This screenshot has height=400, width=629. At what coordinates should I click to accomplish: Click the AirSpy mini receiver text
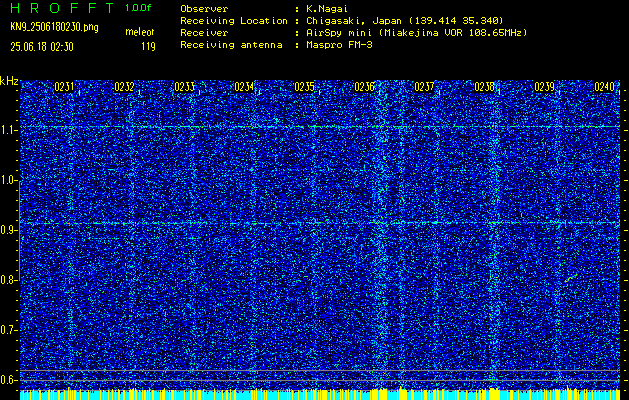416,32
